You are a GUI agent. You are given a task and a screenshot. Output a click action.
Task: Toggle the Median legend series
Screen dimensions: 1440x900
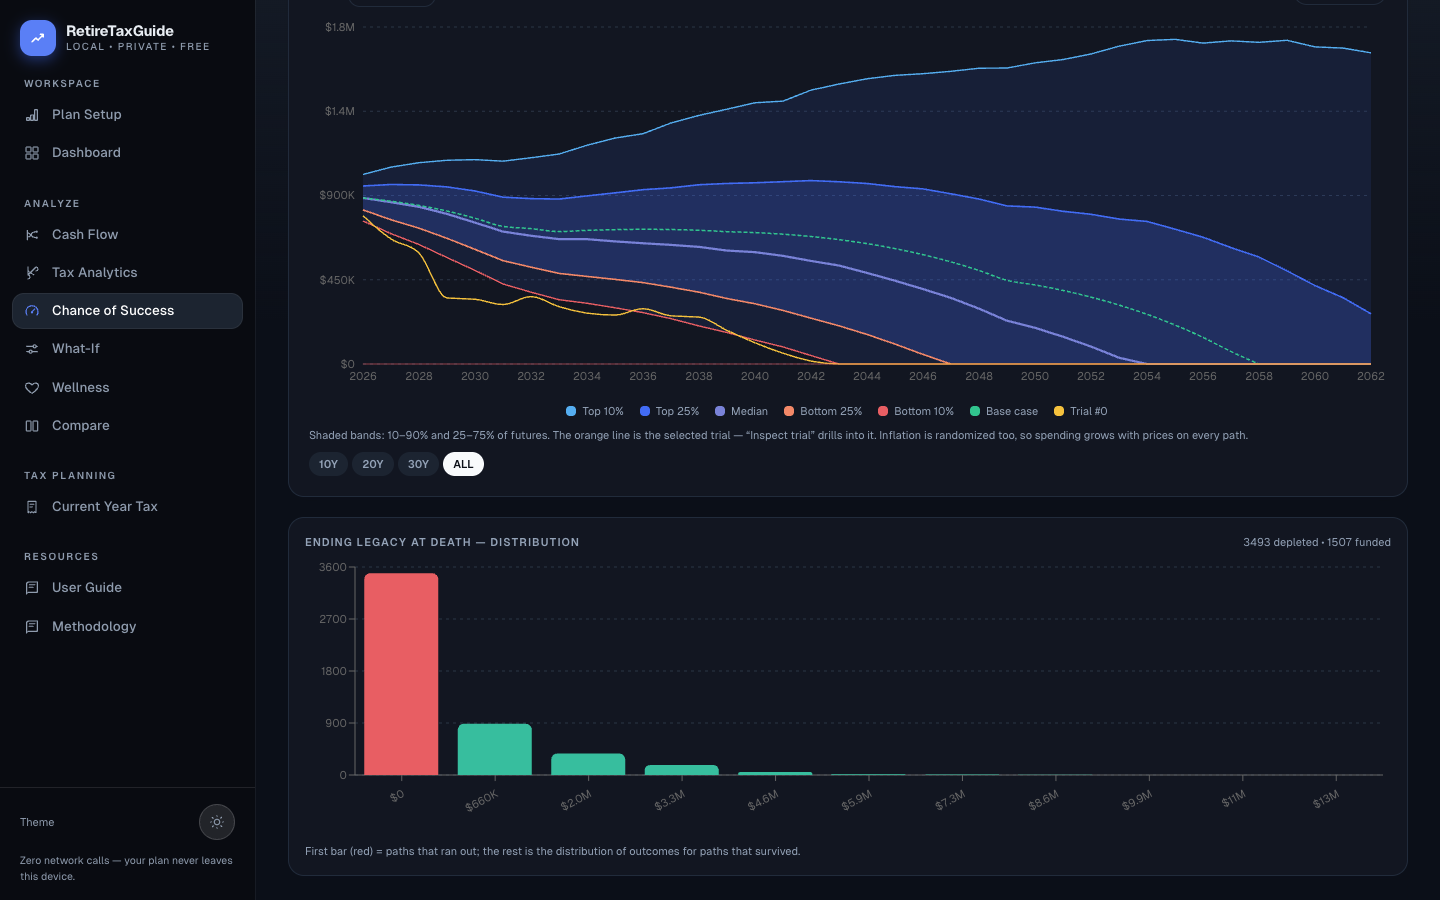click(742, 411)
